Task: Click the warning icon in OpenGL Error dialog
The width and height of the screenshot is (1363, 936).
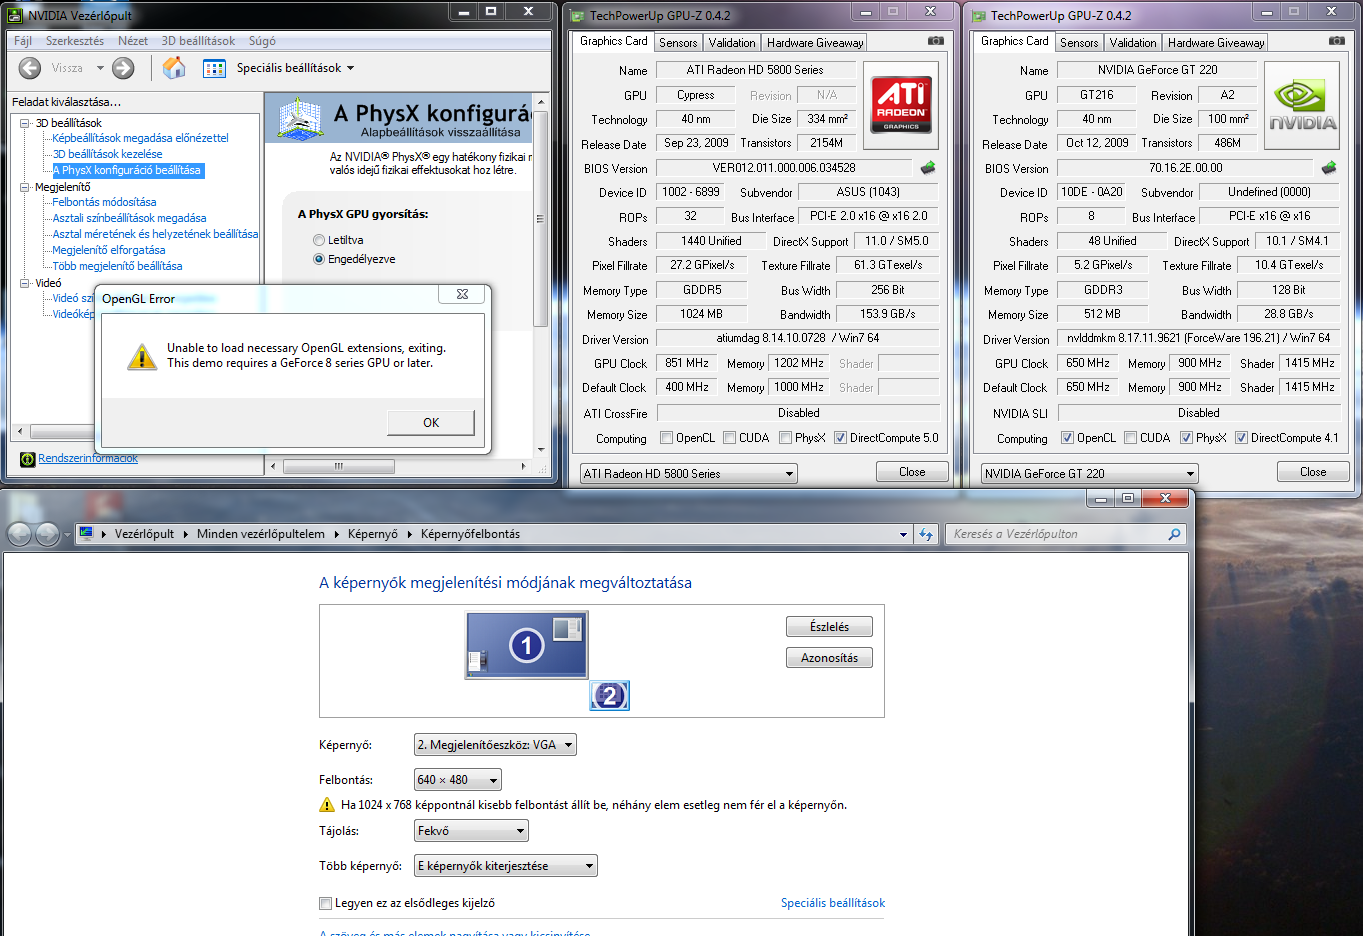Action: pos(142,356)
